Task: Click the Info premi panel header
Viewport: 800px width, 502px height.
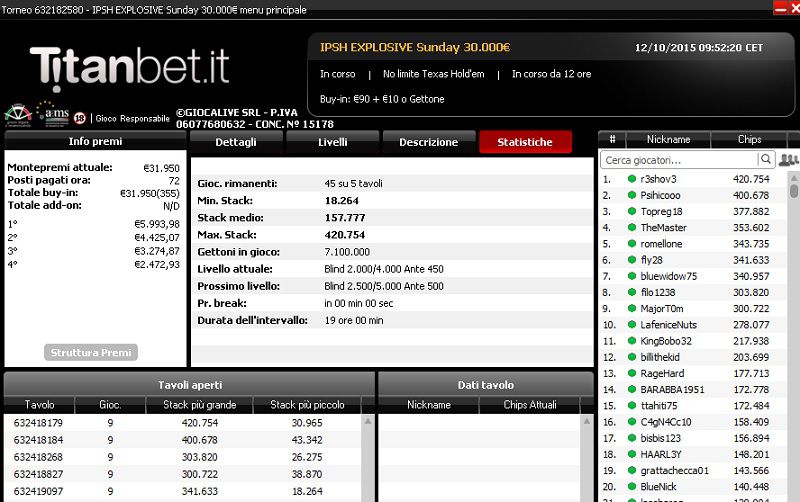Action: pyautogui.click(x=95, y=141)
